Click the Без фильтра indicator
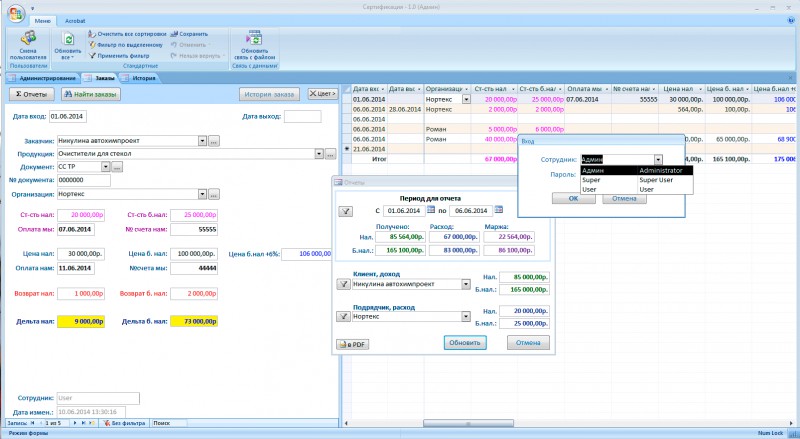 point(125,423)
